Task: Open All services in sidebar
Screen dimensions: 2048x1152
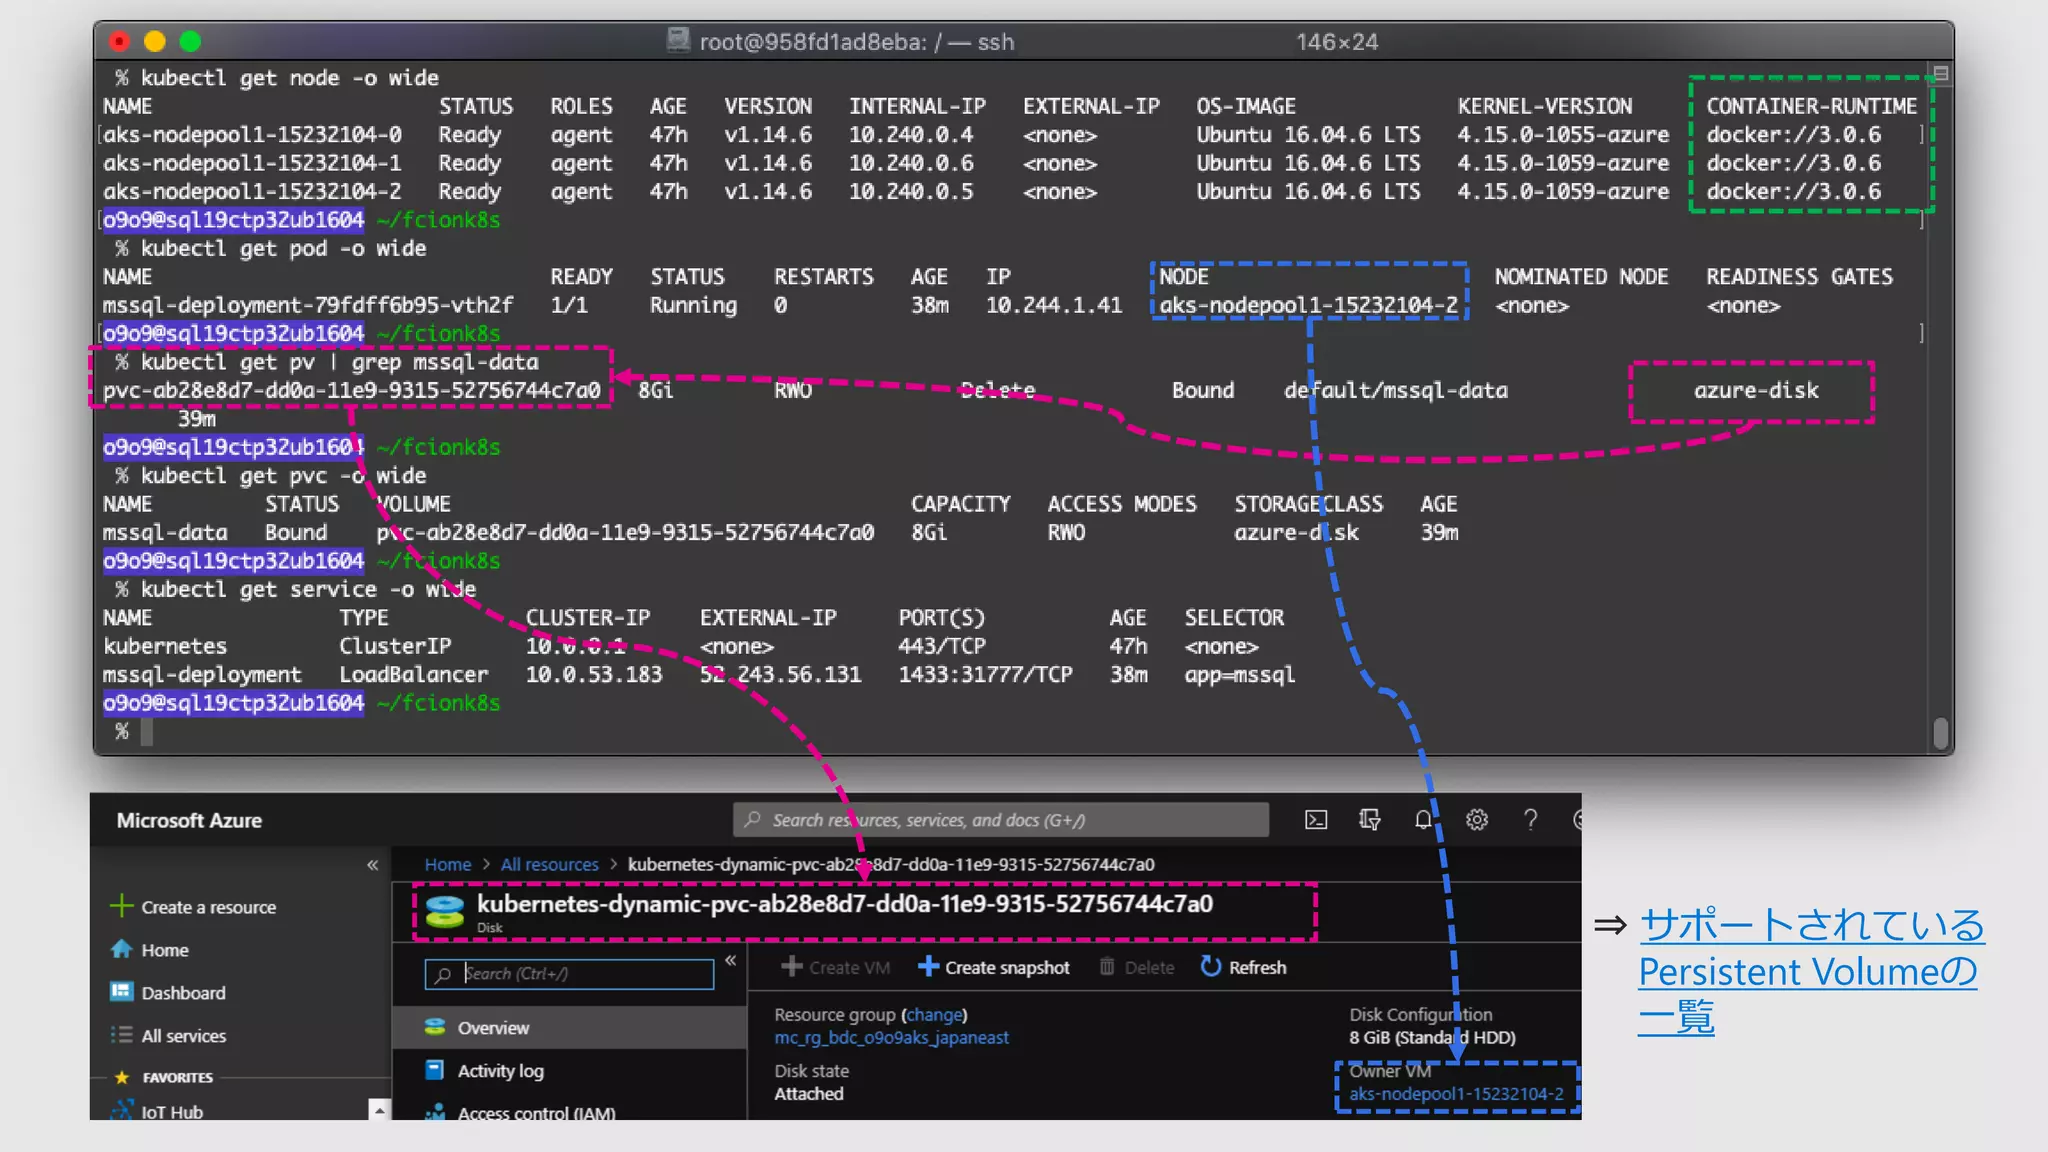Action: (x=183, y=1036)
